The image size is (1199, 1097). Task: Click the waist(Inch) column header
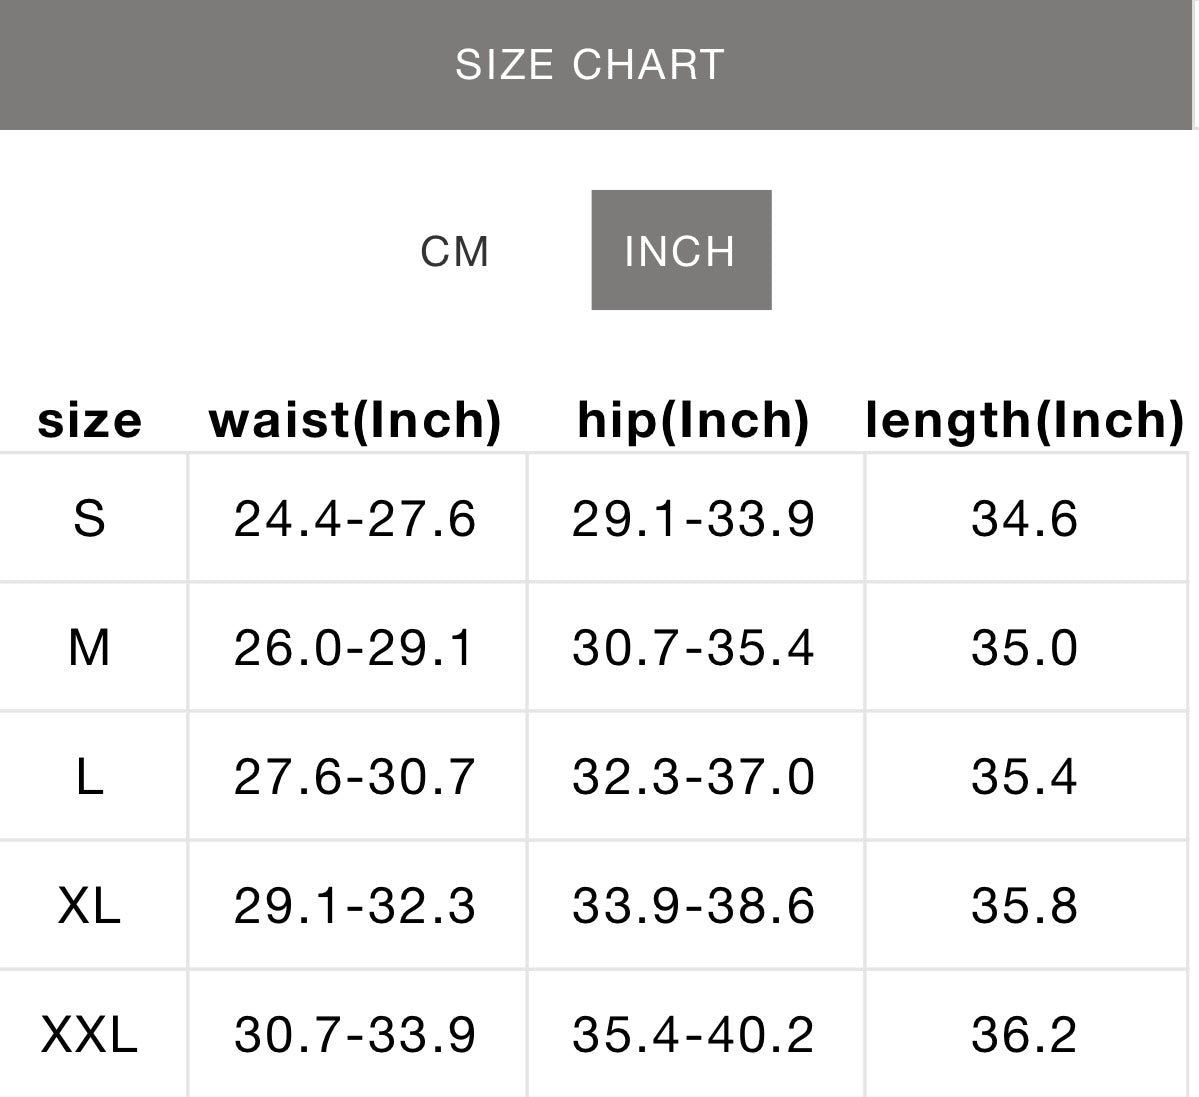(355, 420)
